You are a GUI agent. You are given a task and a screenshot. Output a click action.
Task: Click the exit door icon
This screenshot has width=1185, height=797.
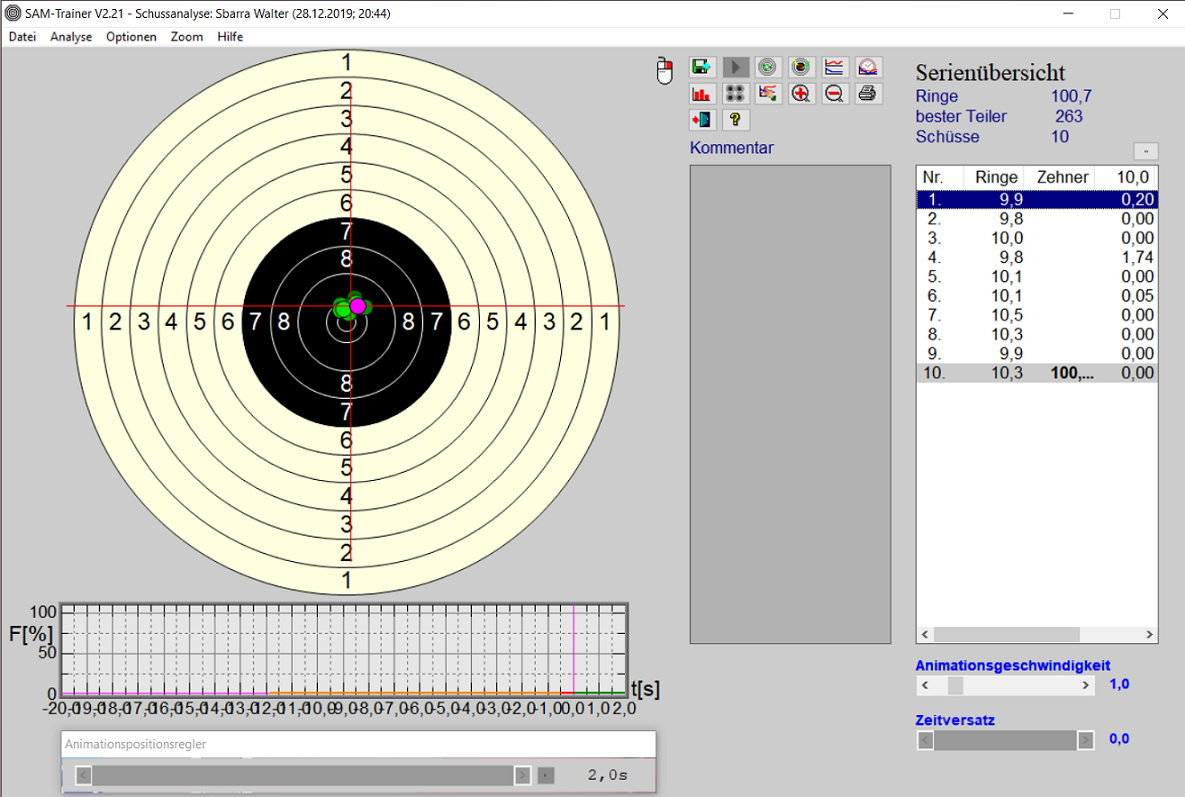pyautogui.click(x=702, y=120)
